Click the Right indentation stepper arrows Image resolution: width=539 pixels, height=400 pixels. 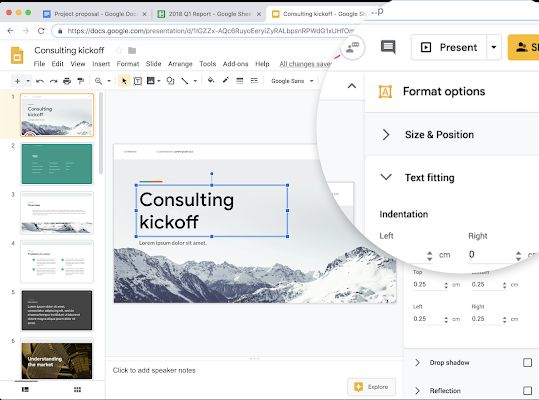click(x=518, y=256)
